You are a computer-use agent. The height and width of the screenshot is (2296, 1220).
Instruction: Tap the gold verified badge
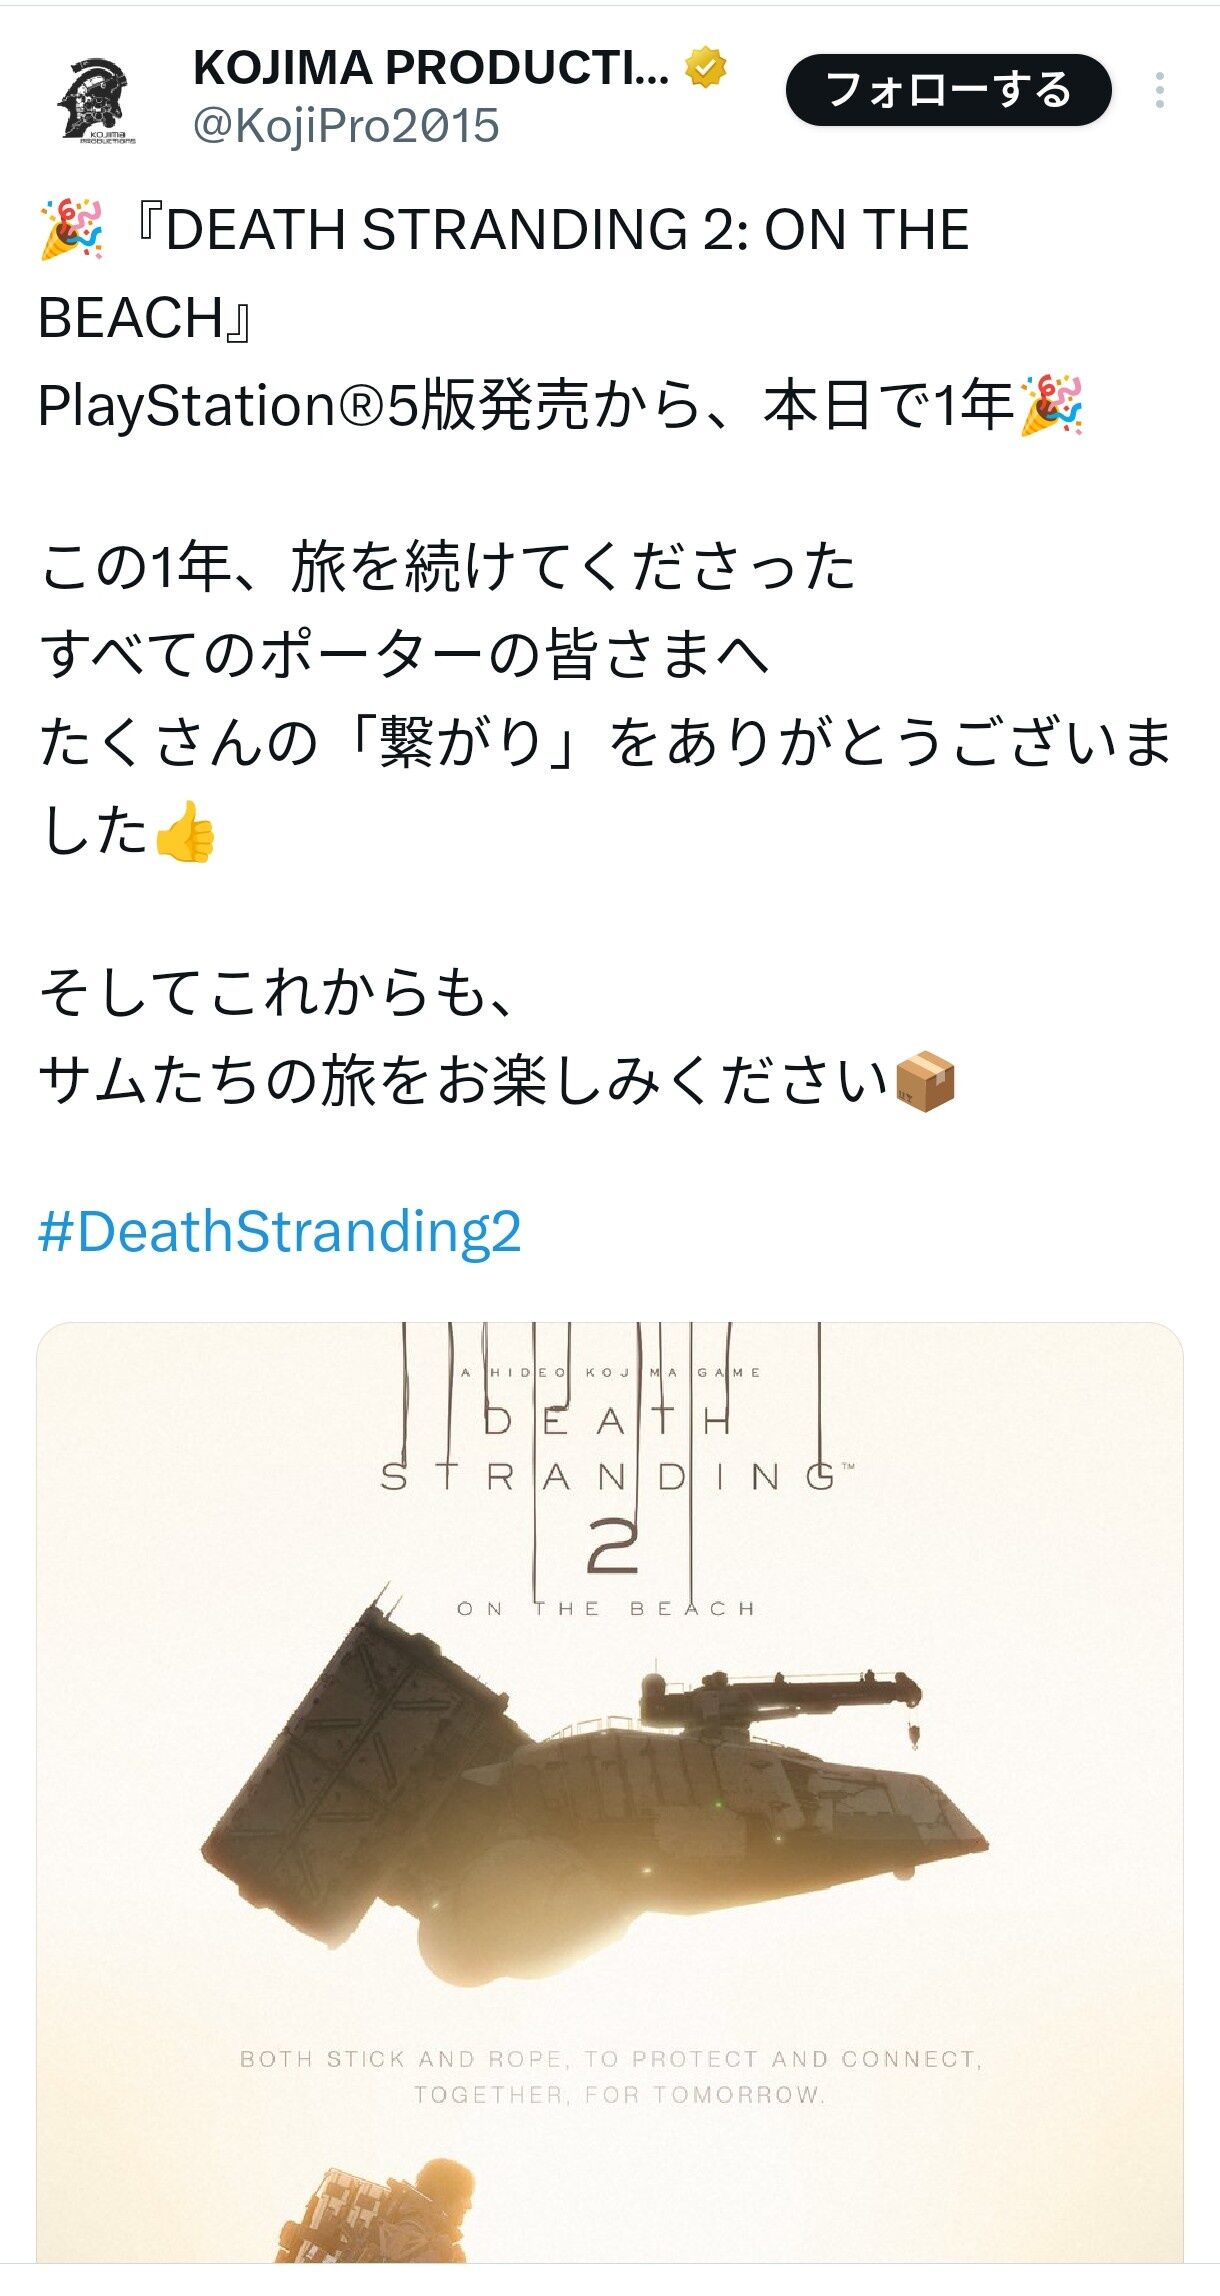tap(705, 67)
